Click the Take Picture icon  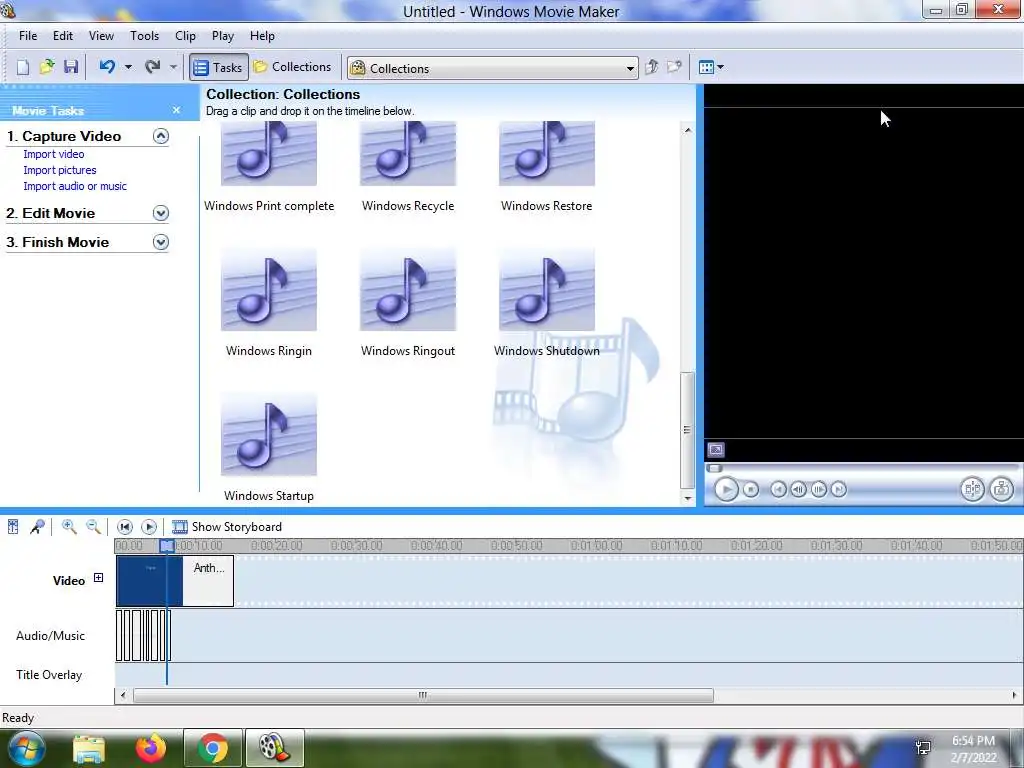pyautogui.click(x=1002, y=489)
